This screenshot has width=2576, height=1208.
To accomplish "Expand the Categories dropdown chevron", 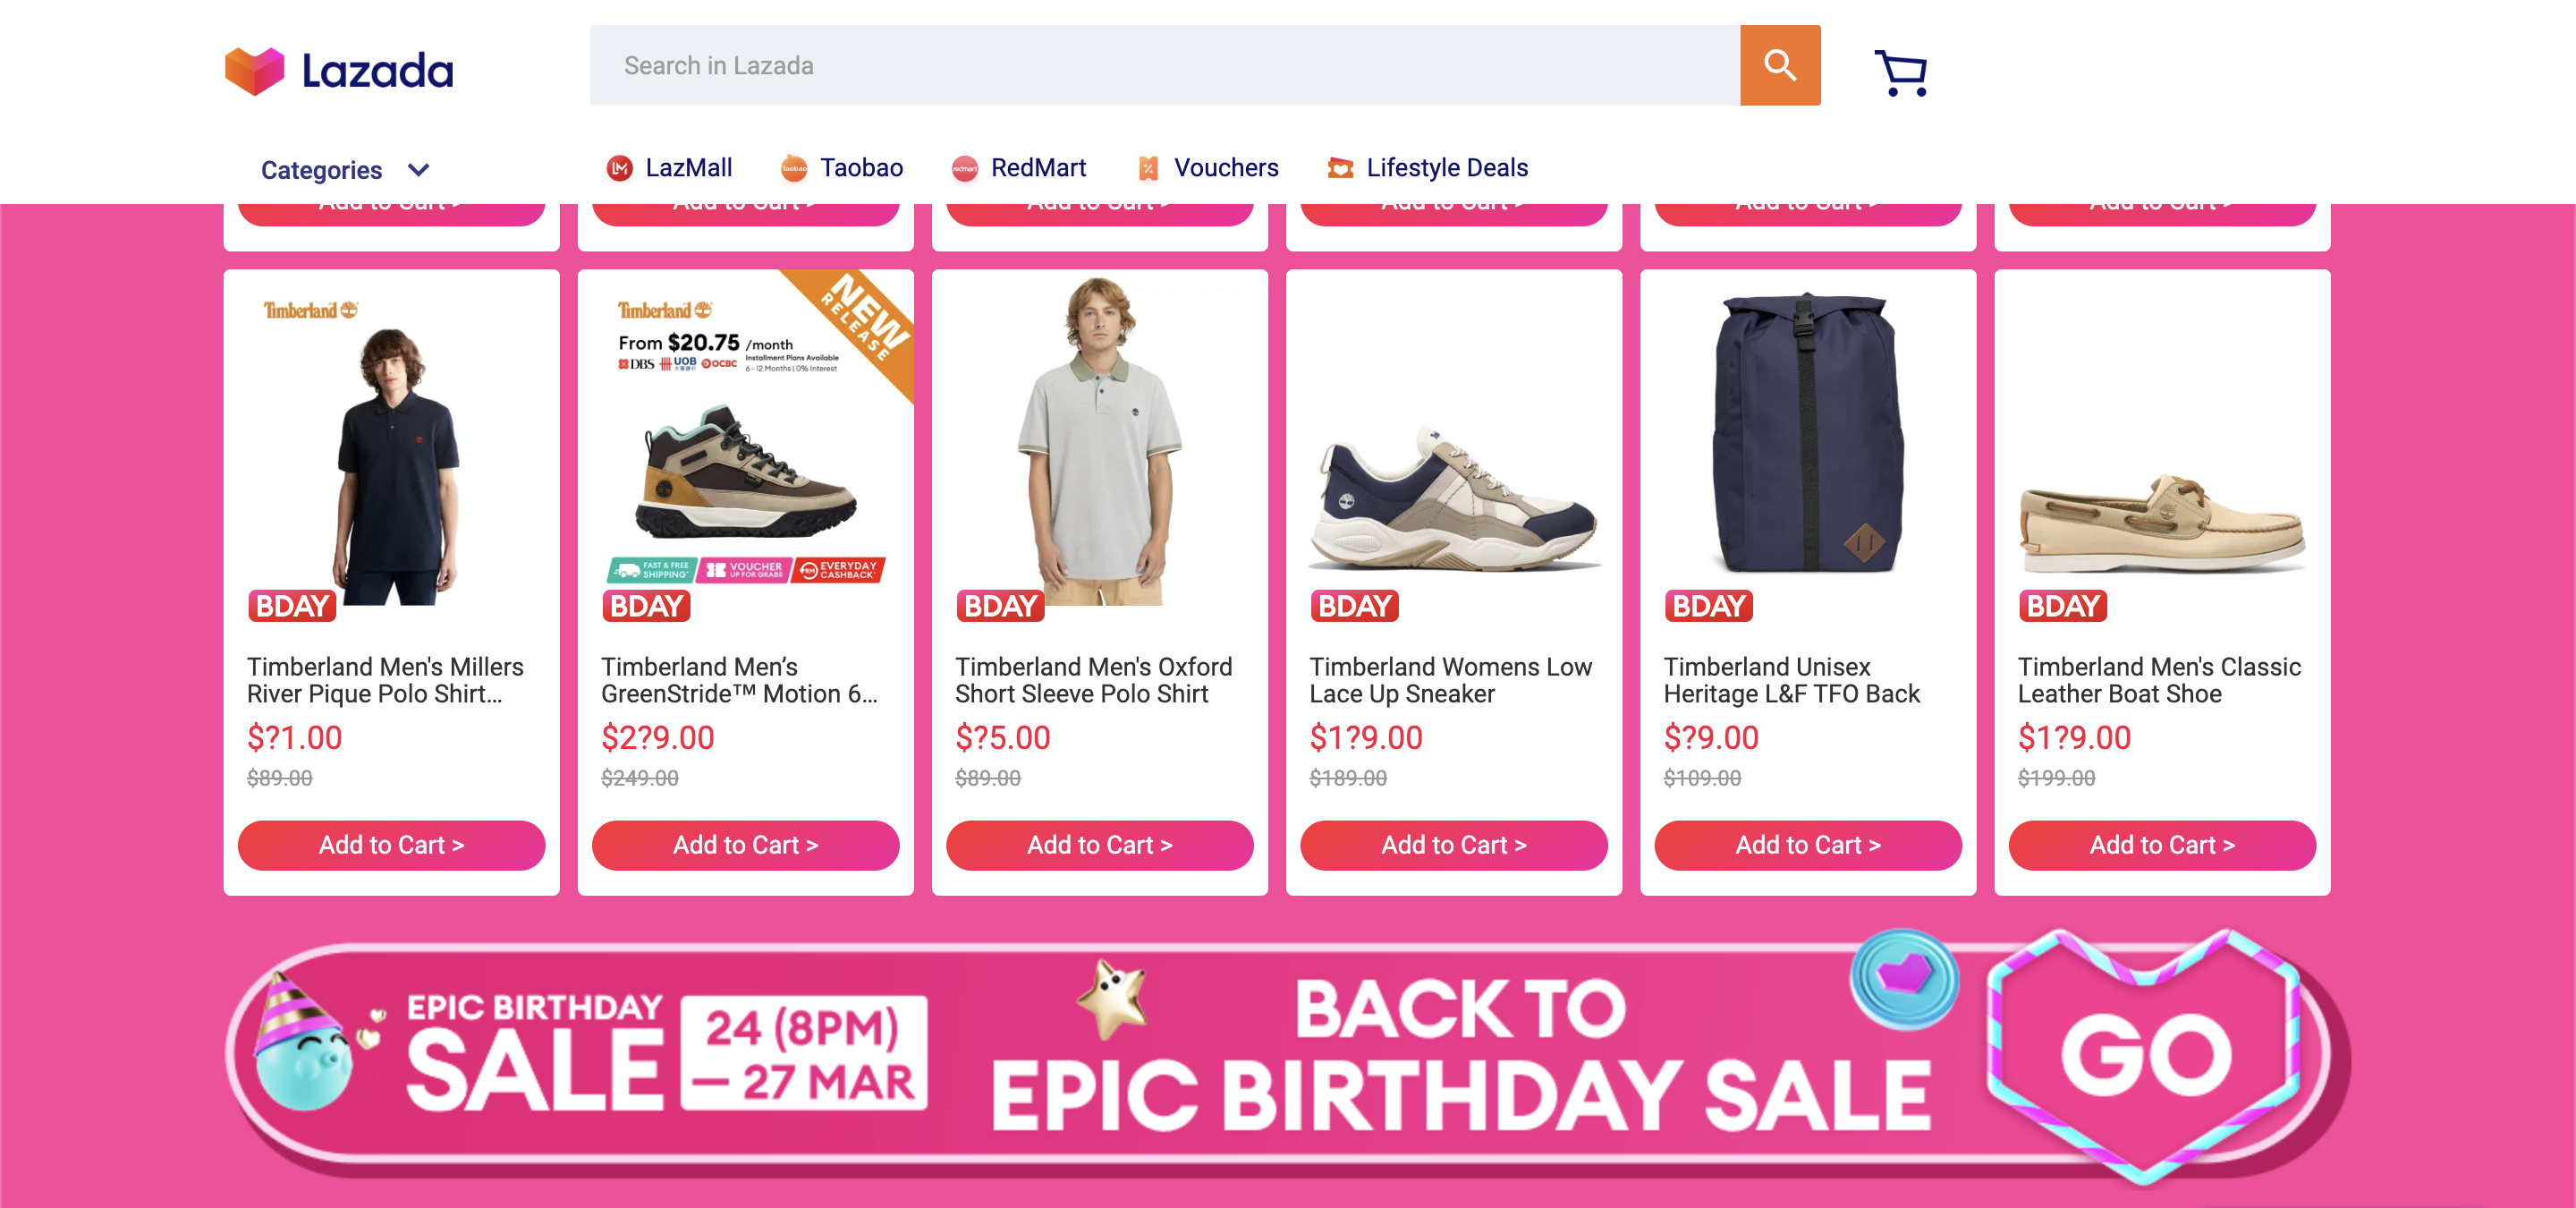I will 419,170.
